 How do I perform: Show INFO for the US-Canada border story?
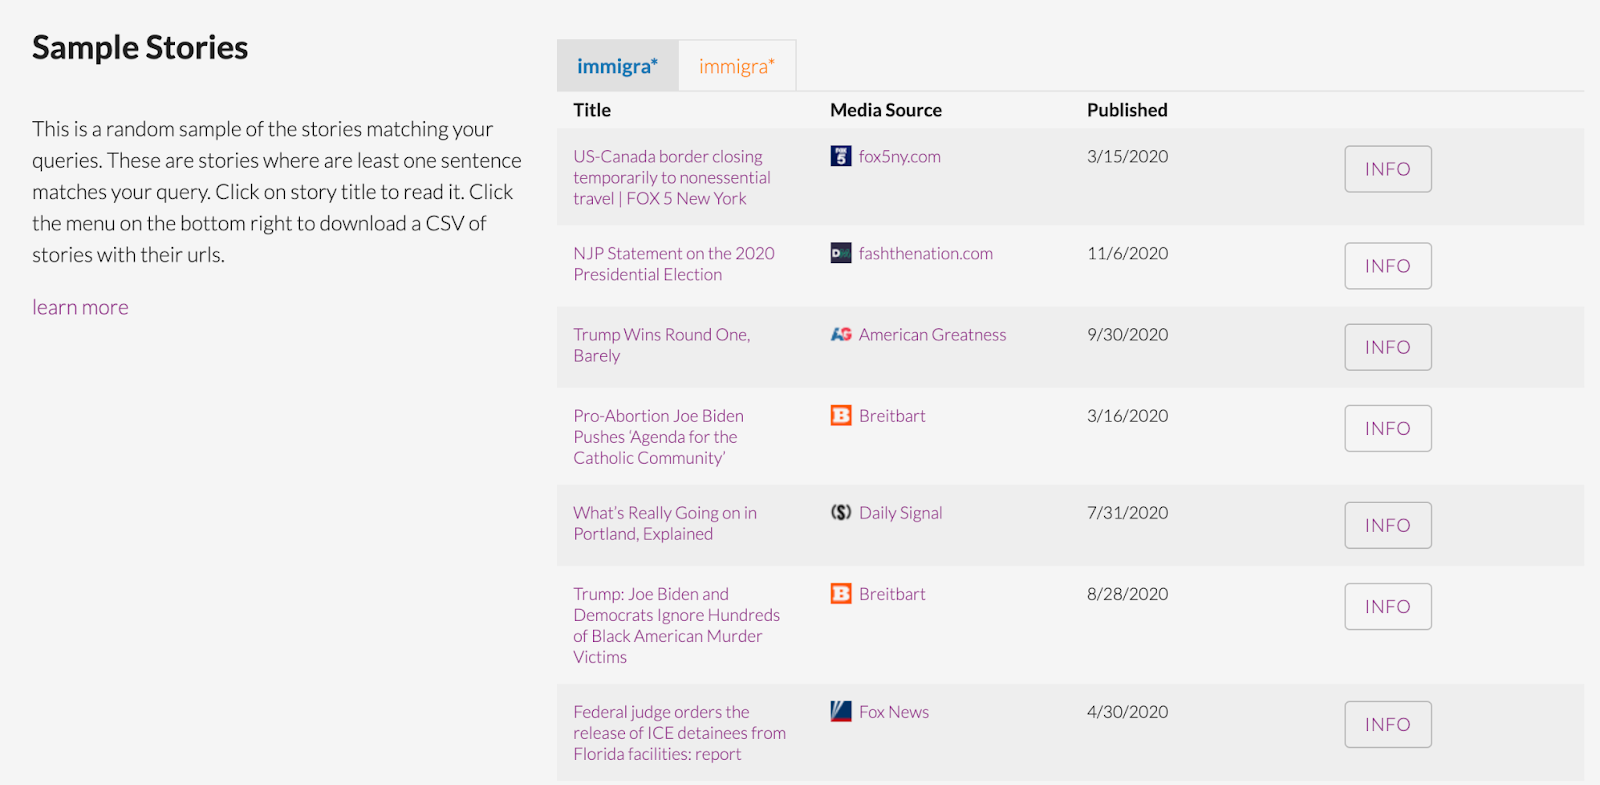click(x=1387, y=169)
